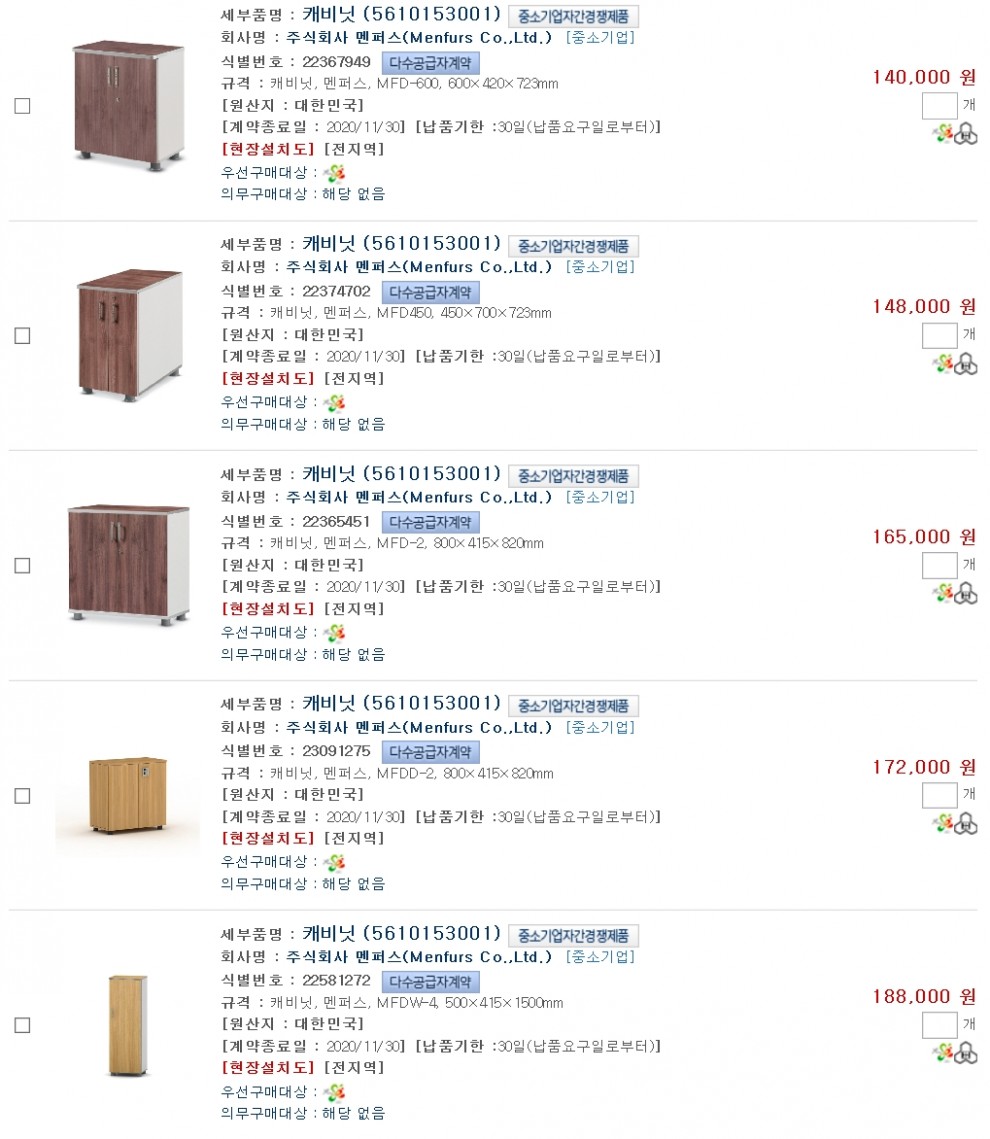The height and width of the screenshot is (1139, 990).
Task: Click the quantity field for the 165,000 원 cabinet
Action: [939, 565]
